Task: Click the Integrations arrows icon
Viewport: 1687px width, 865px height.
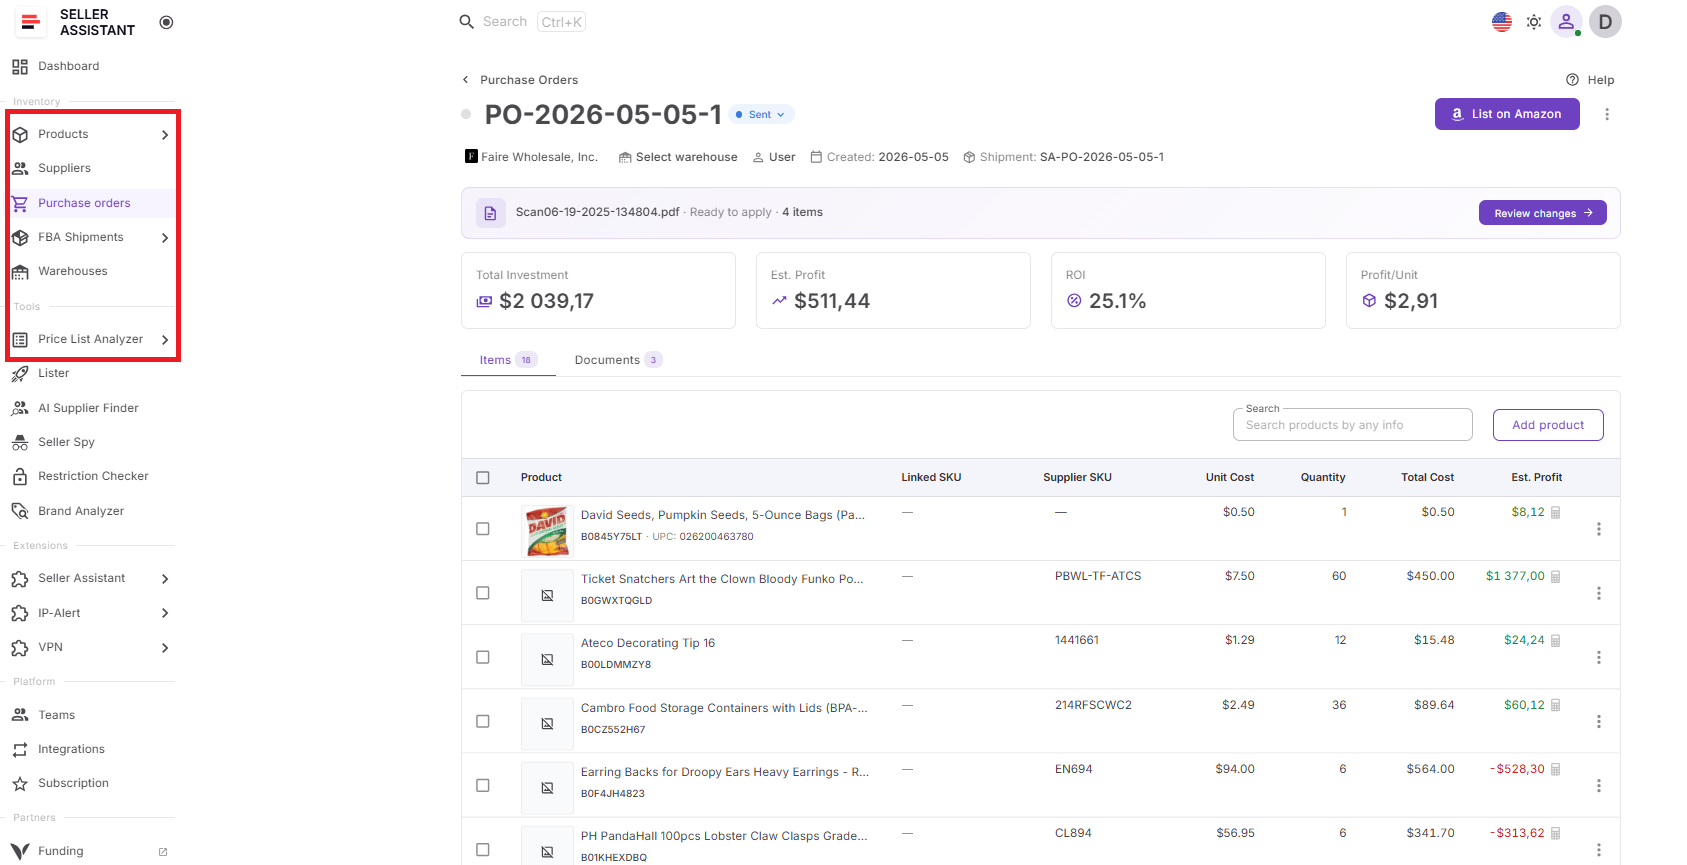Action: [x=20, y=749]
